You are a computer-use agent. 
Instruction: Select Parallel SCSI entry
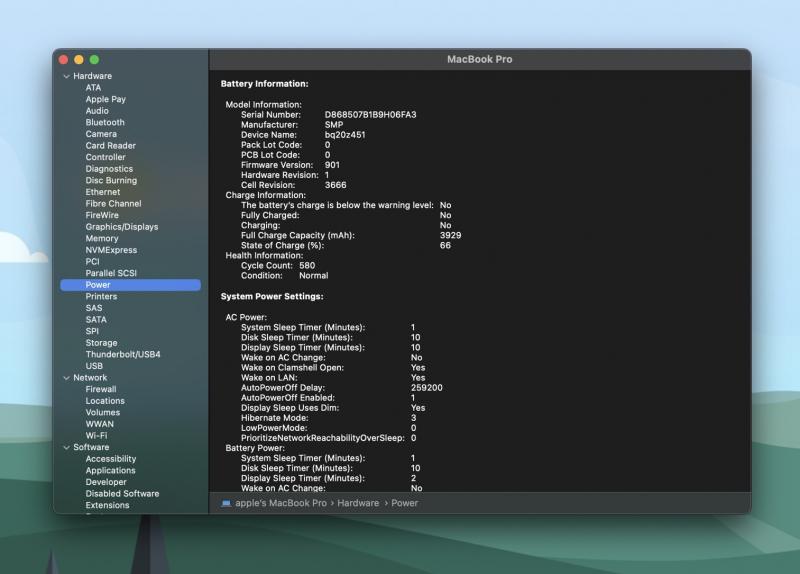(111, 273)
